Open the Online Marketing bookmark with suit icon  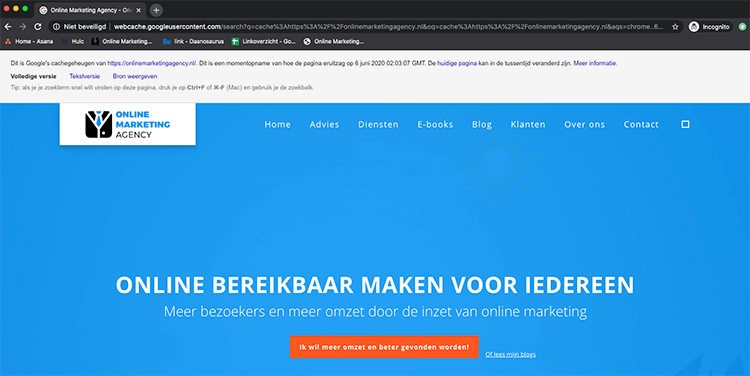click(121, 42)
